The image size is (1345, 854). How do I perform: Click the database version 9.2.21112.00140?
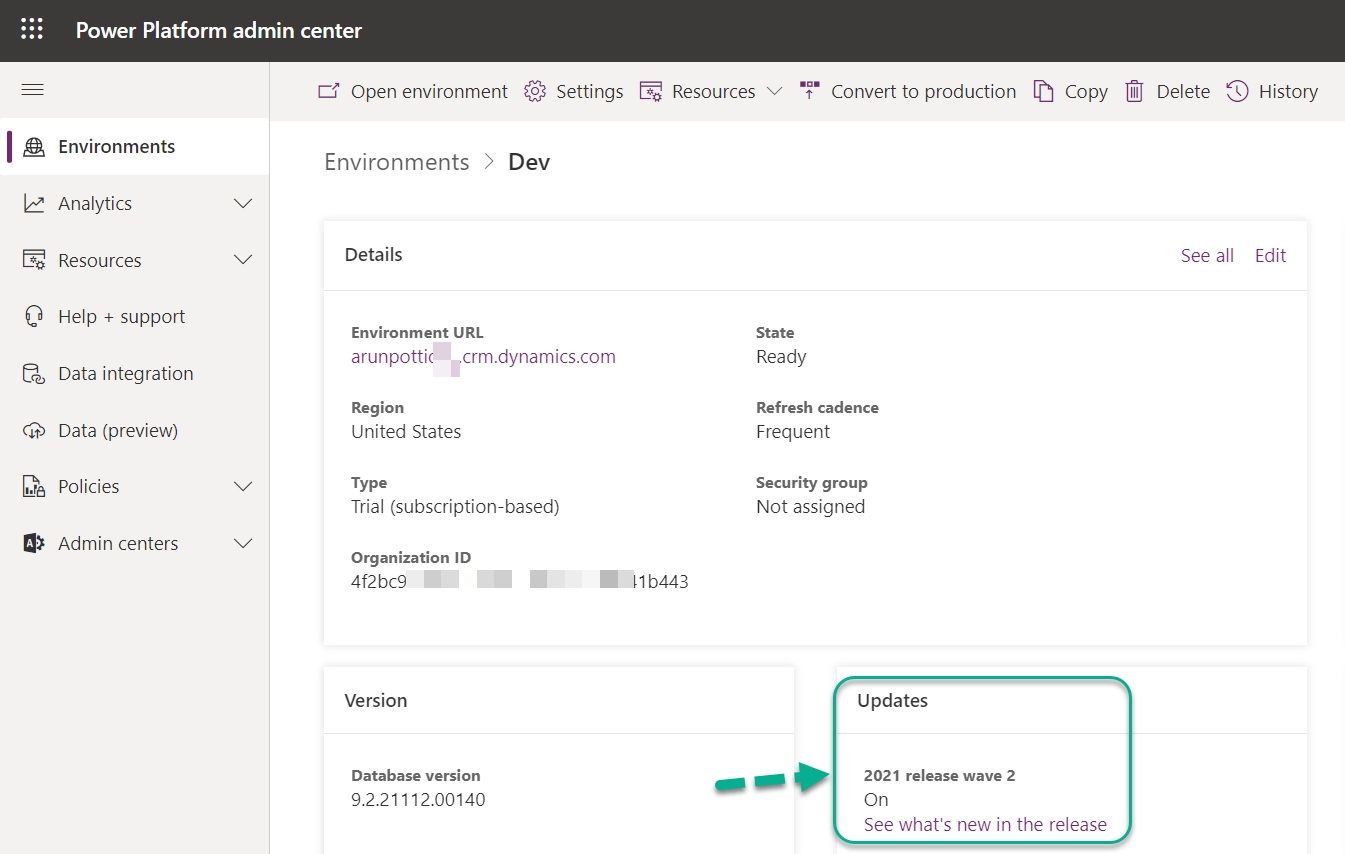[x=418, y=800]
